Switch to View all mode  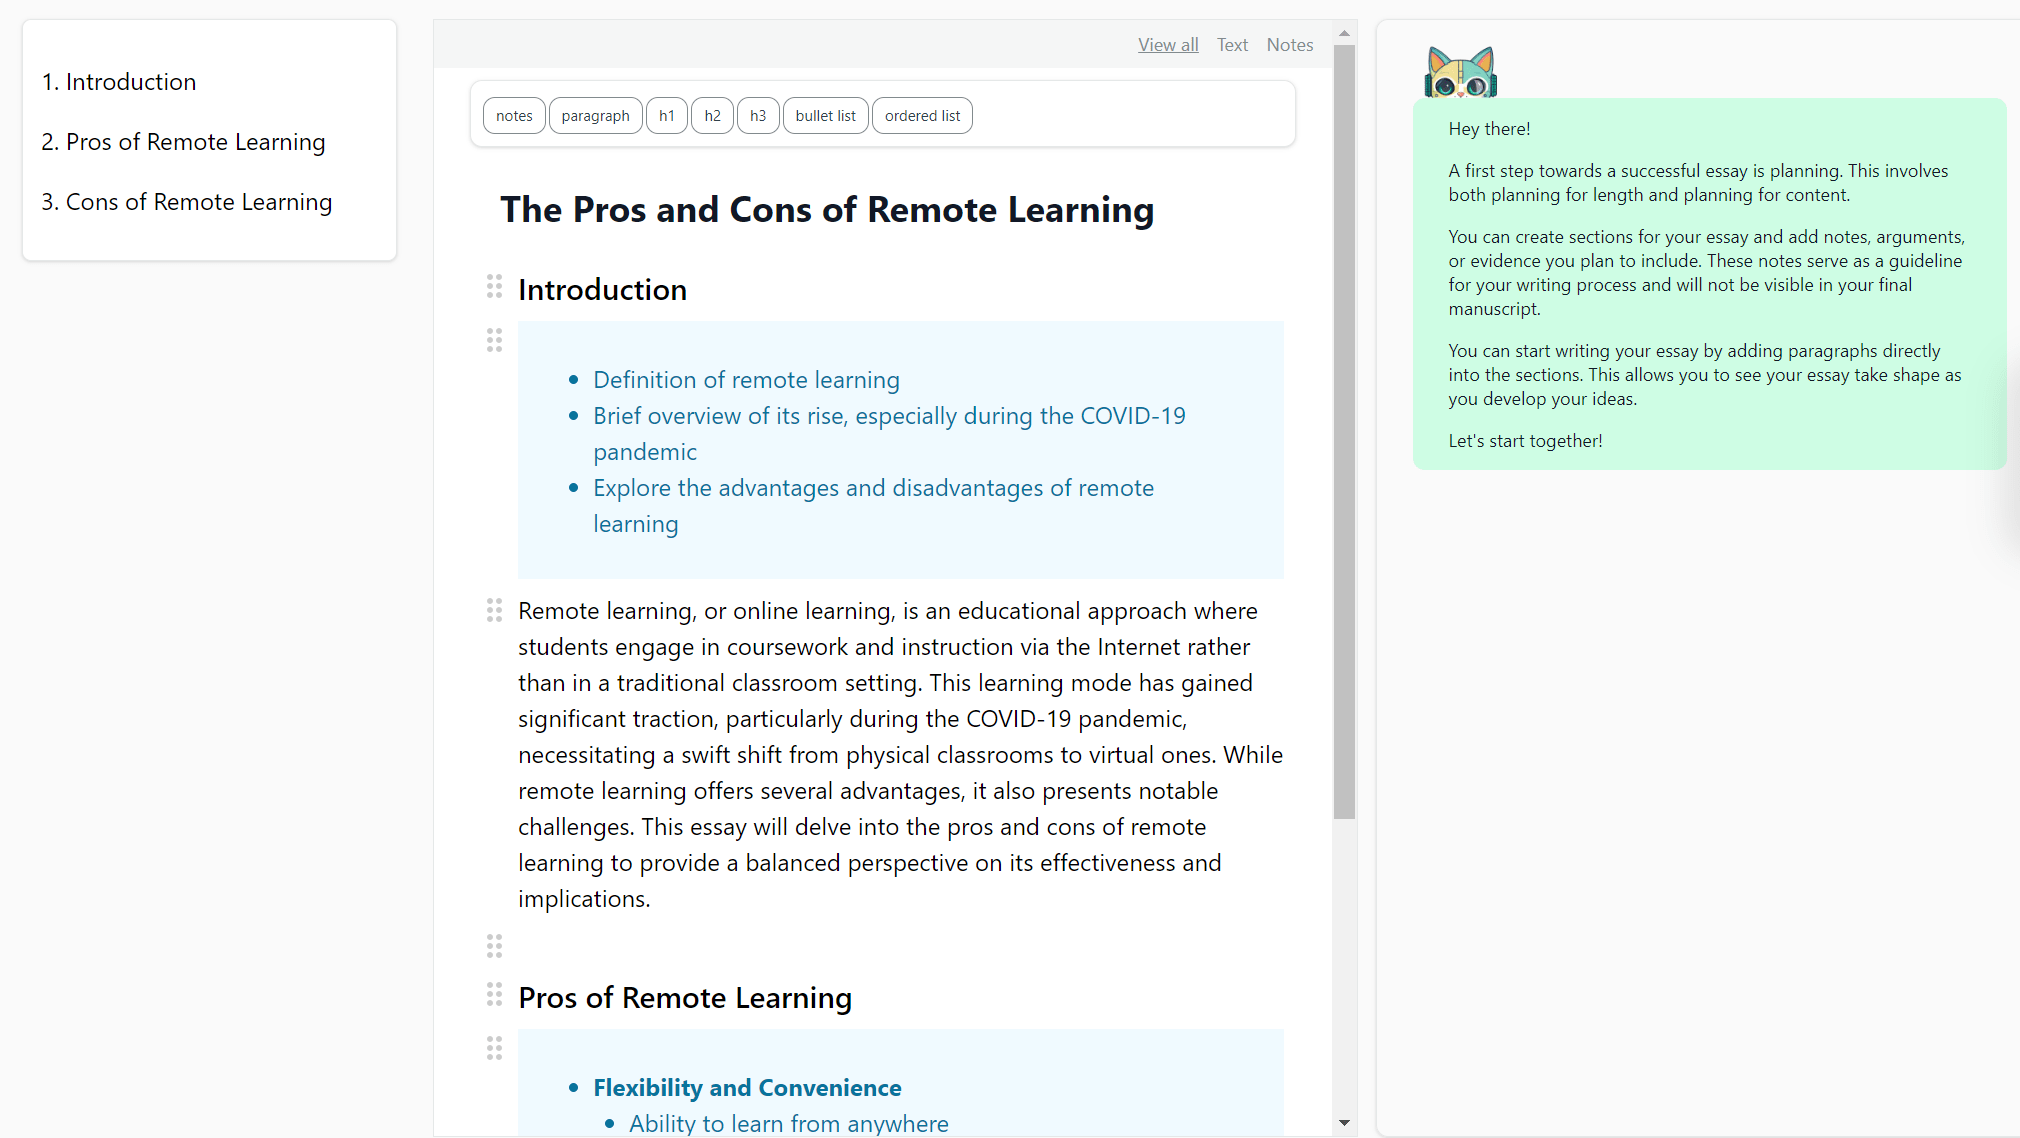[1167, 45]
